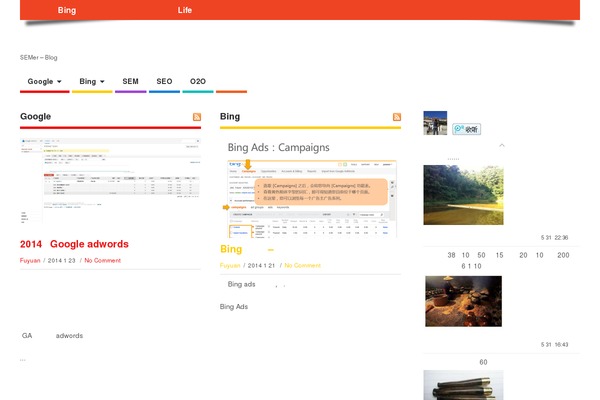
Task: Open the Bing section heading
Action: click(x=230, y=116)
